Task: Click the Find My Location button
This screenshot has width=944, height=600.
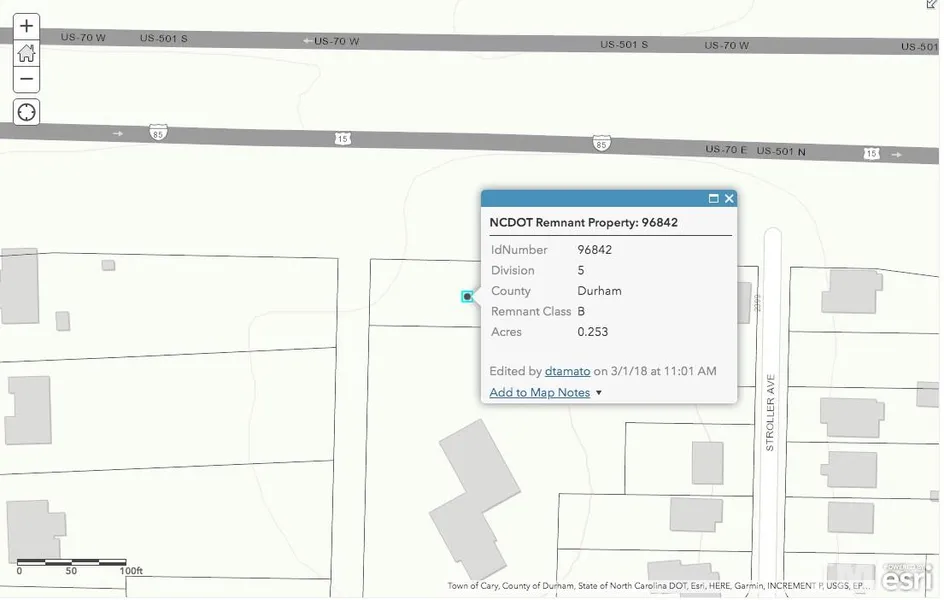Action: pos(27,112)
